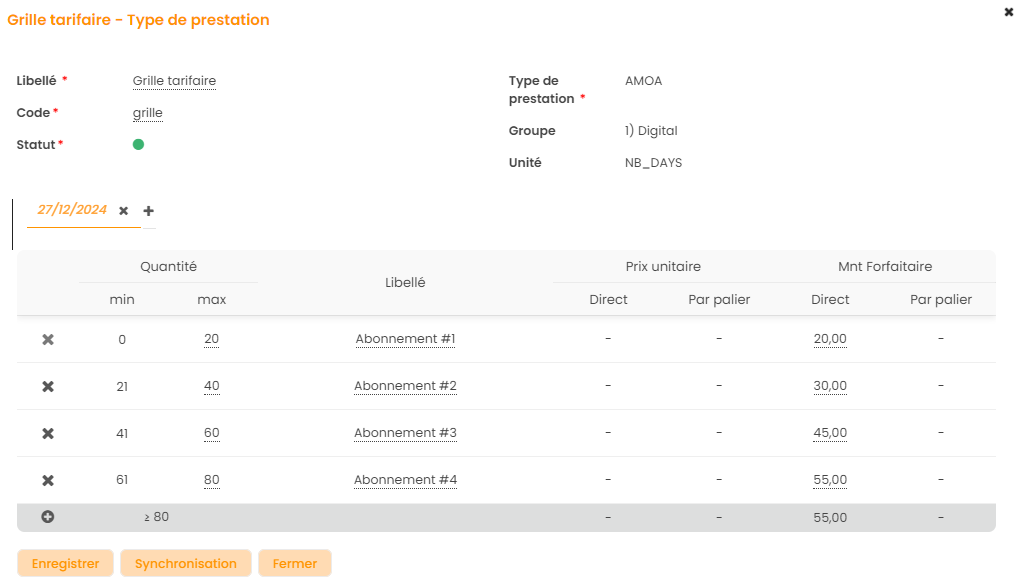
Task: Edit max quantity 80 for Abonnement #4
Action: 211,480
